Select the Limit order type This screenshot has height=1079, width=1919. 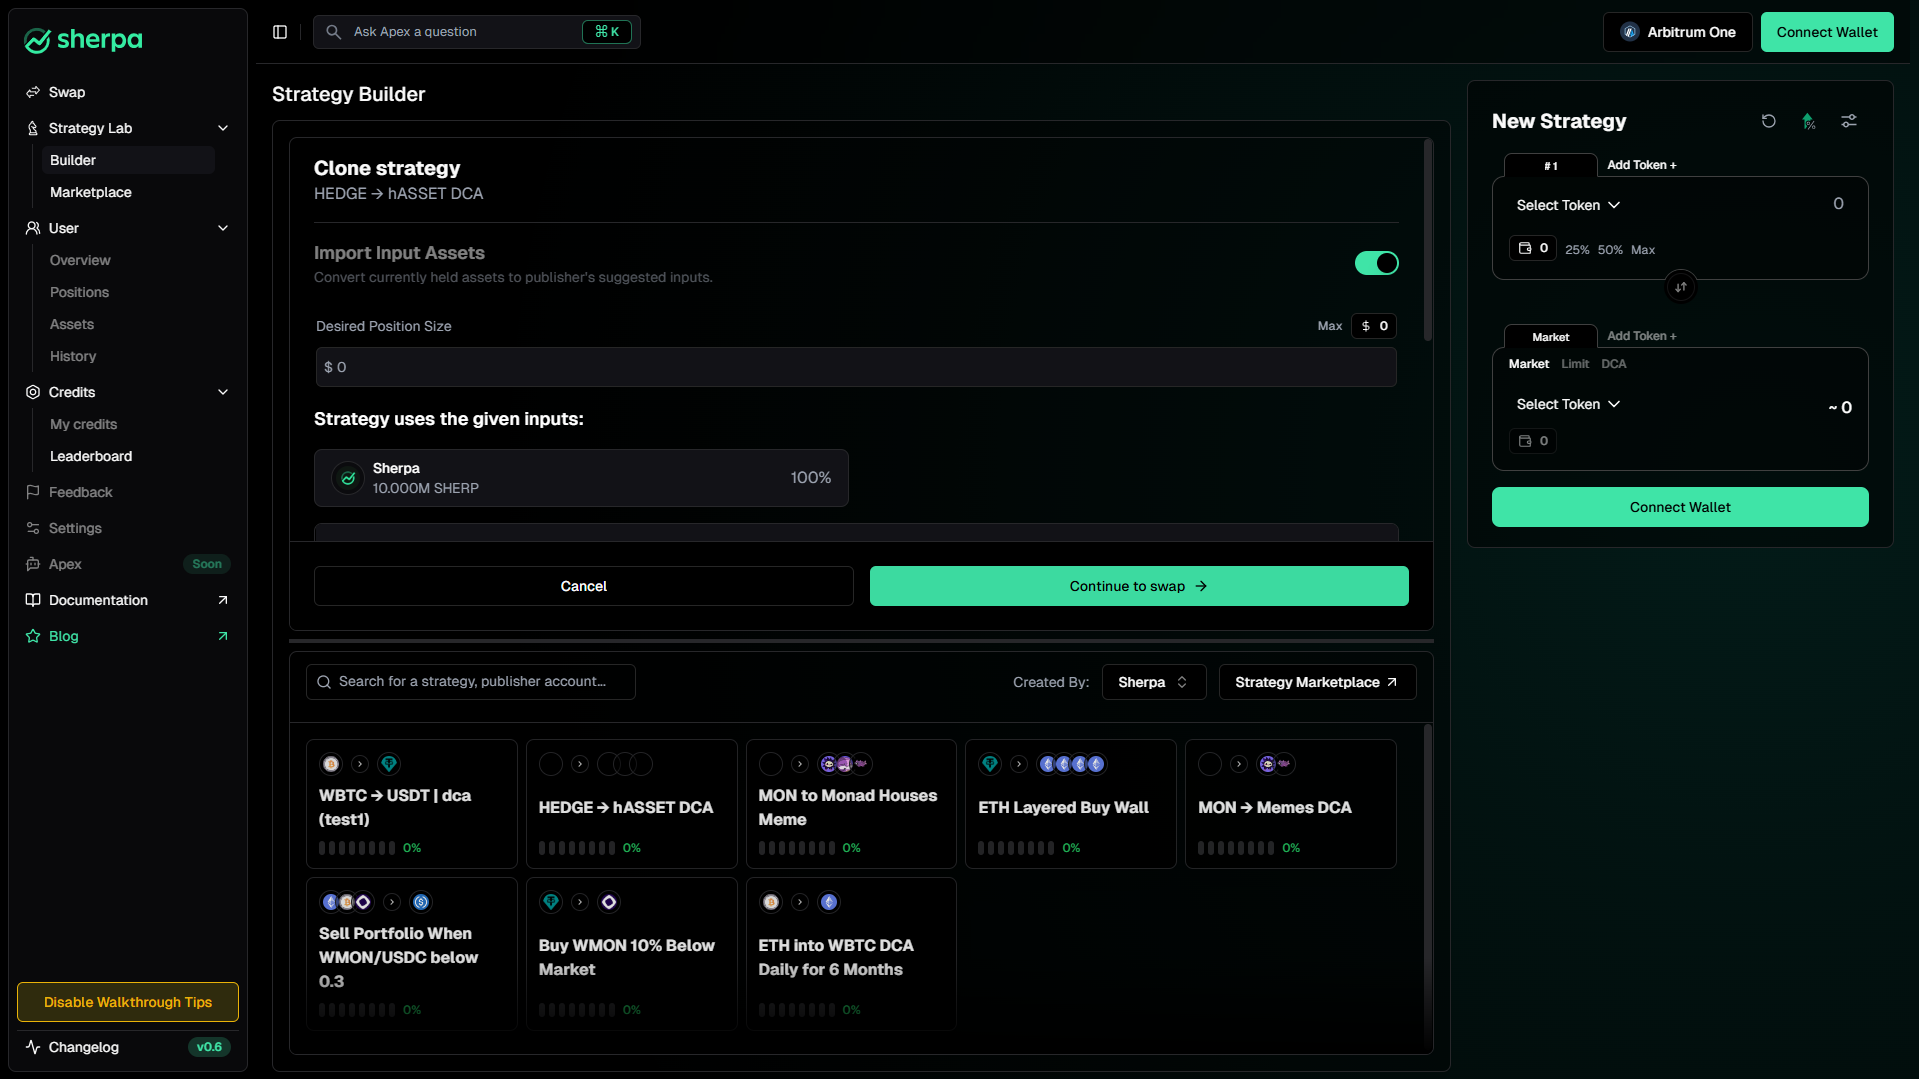[1575, 364]
